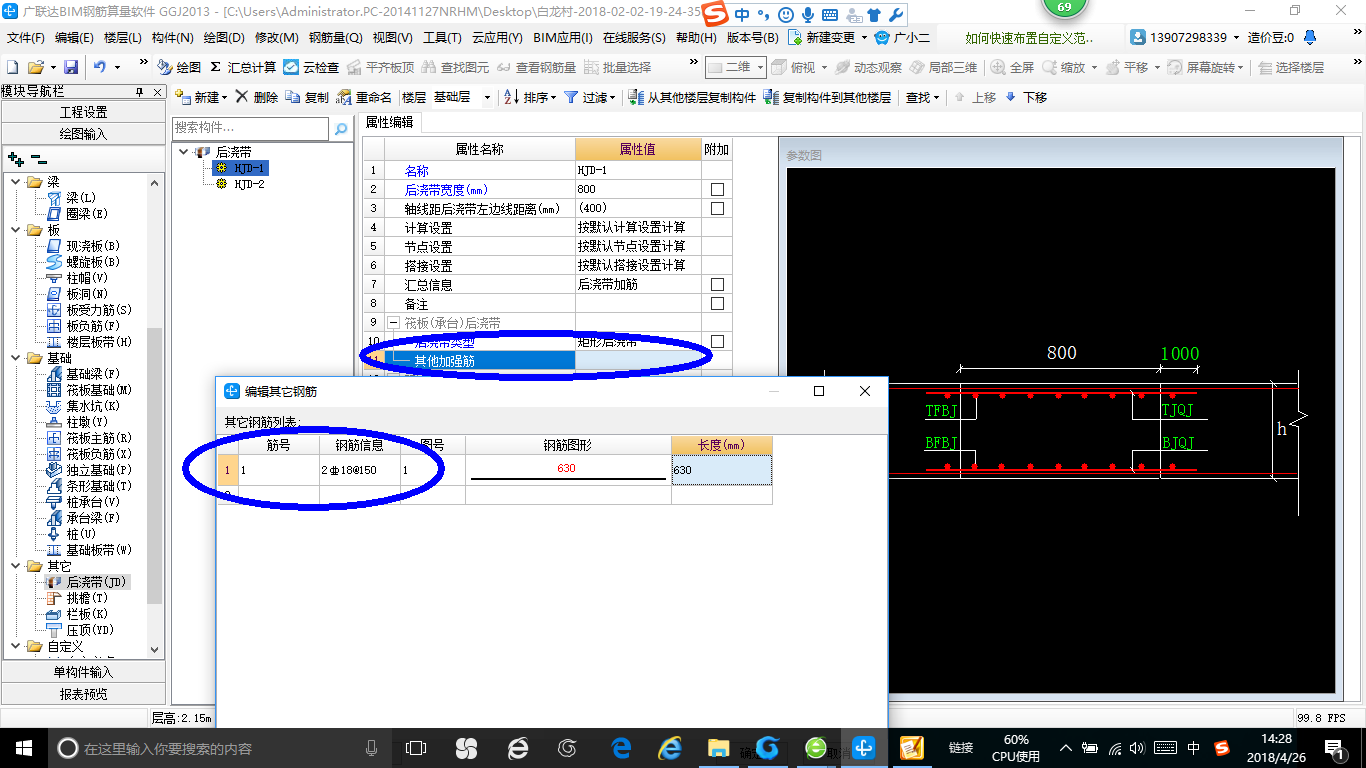Save the project with the floppy icon
Screen dimensions: 1366x768
click(71, 67)
